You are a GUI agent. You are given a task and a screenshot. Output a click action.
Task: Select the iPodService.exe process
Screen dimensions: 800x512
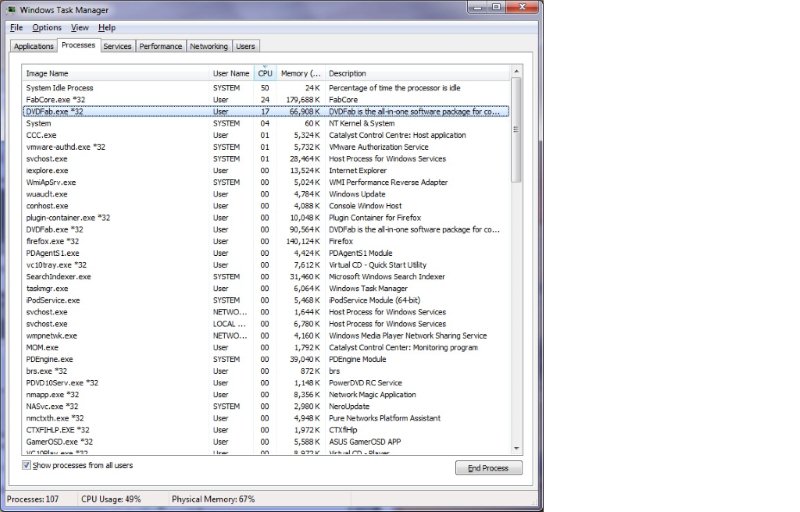tap(266, 300)
